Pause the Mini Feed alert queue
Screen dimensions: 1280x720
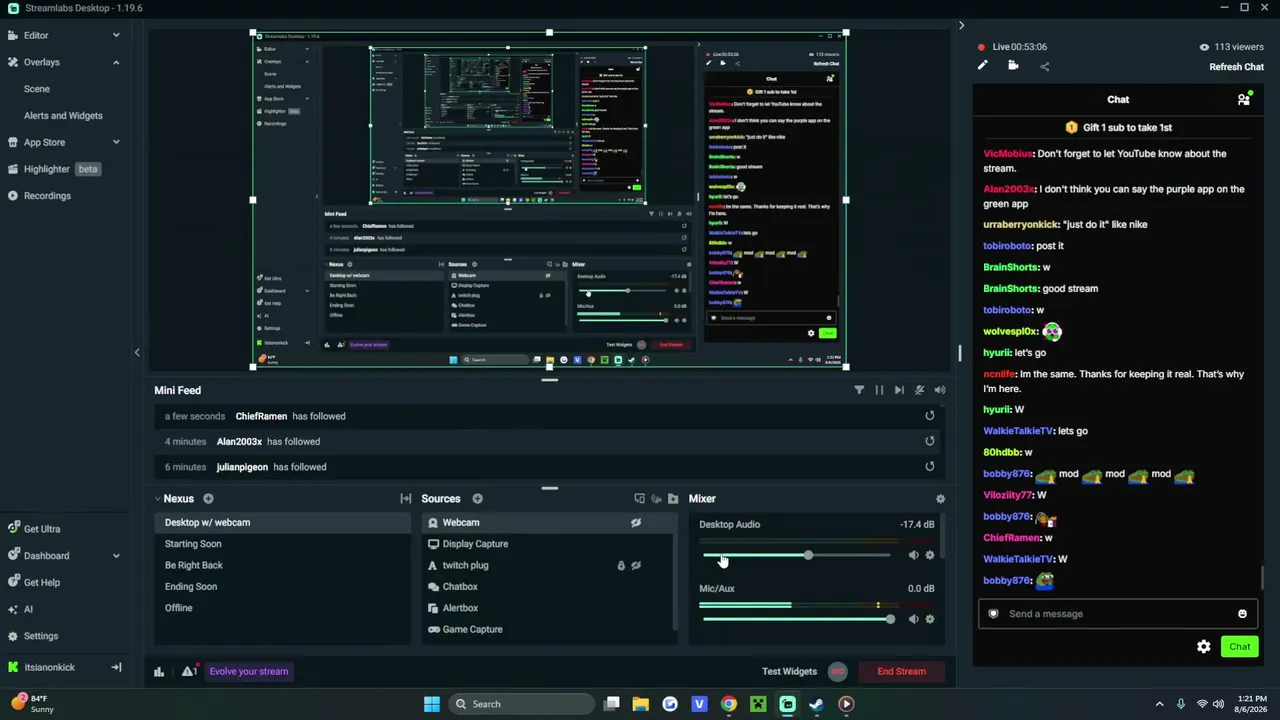coord(879,390)
